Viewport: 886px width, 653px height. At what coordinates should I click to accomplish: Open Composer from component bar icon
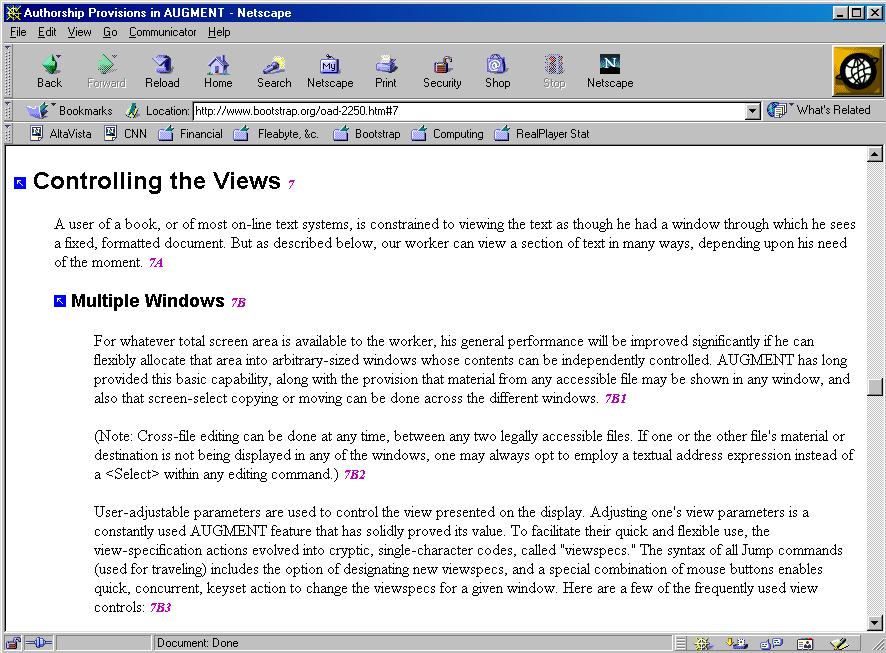click(839, 643)
